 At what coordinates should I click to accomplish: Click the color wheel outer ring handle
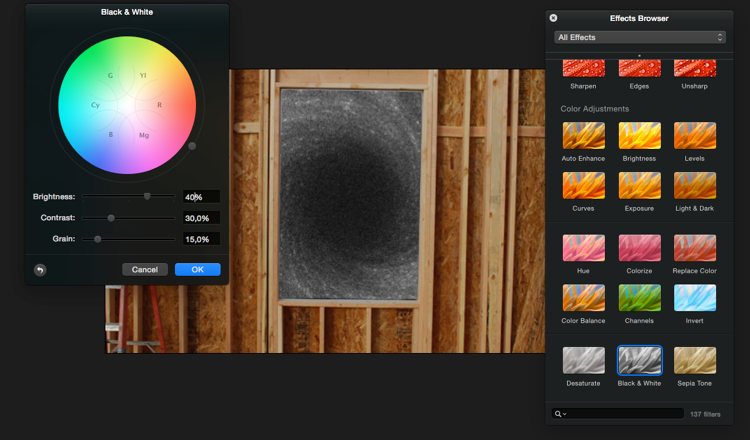(x=192, y=146)
